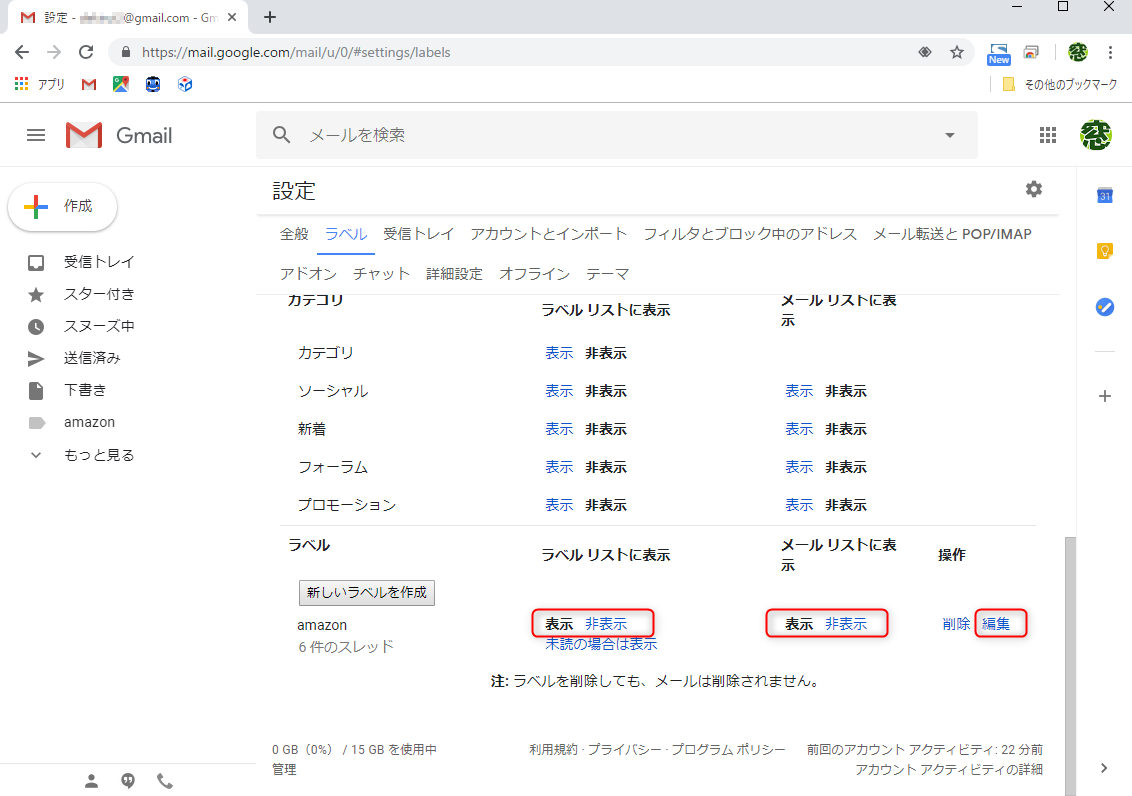1132x796 pixels.
Task: Click the search magnifier icon
Action: pos(281,134)
